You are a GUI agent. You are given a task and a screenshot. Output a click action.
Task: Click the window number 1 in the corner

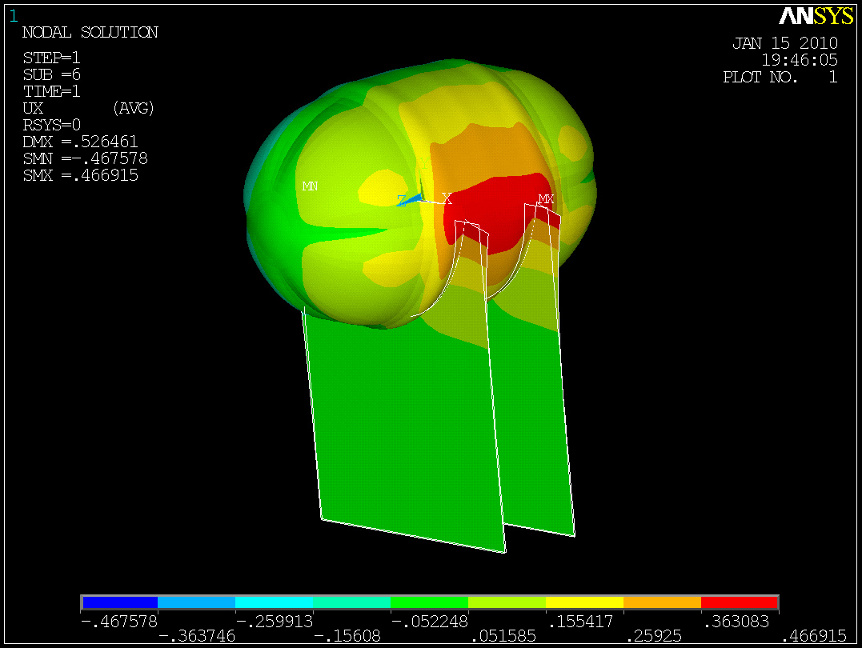click(x=13, y=16)
